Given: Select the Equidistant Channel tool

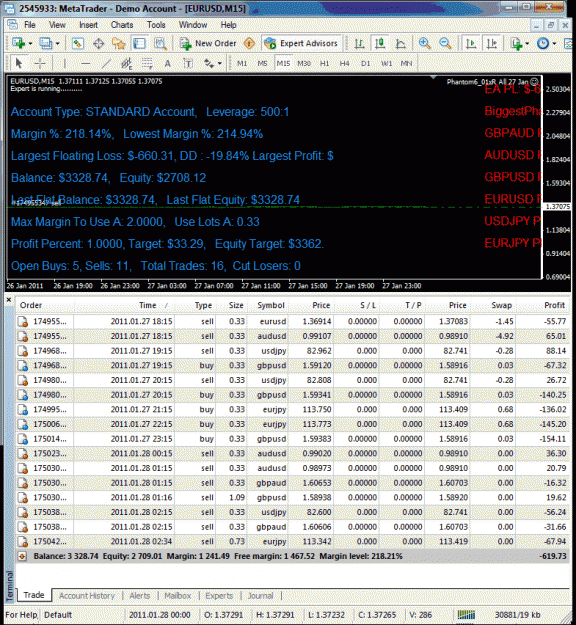Looking at the screenshot, I should (127, 63).
